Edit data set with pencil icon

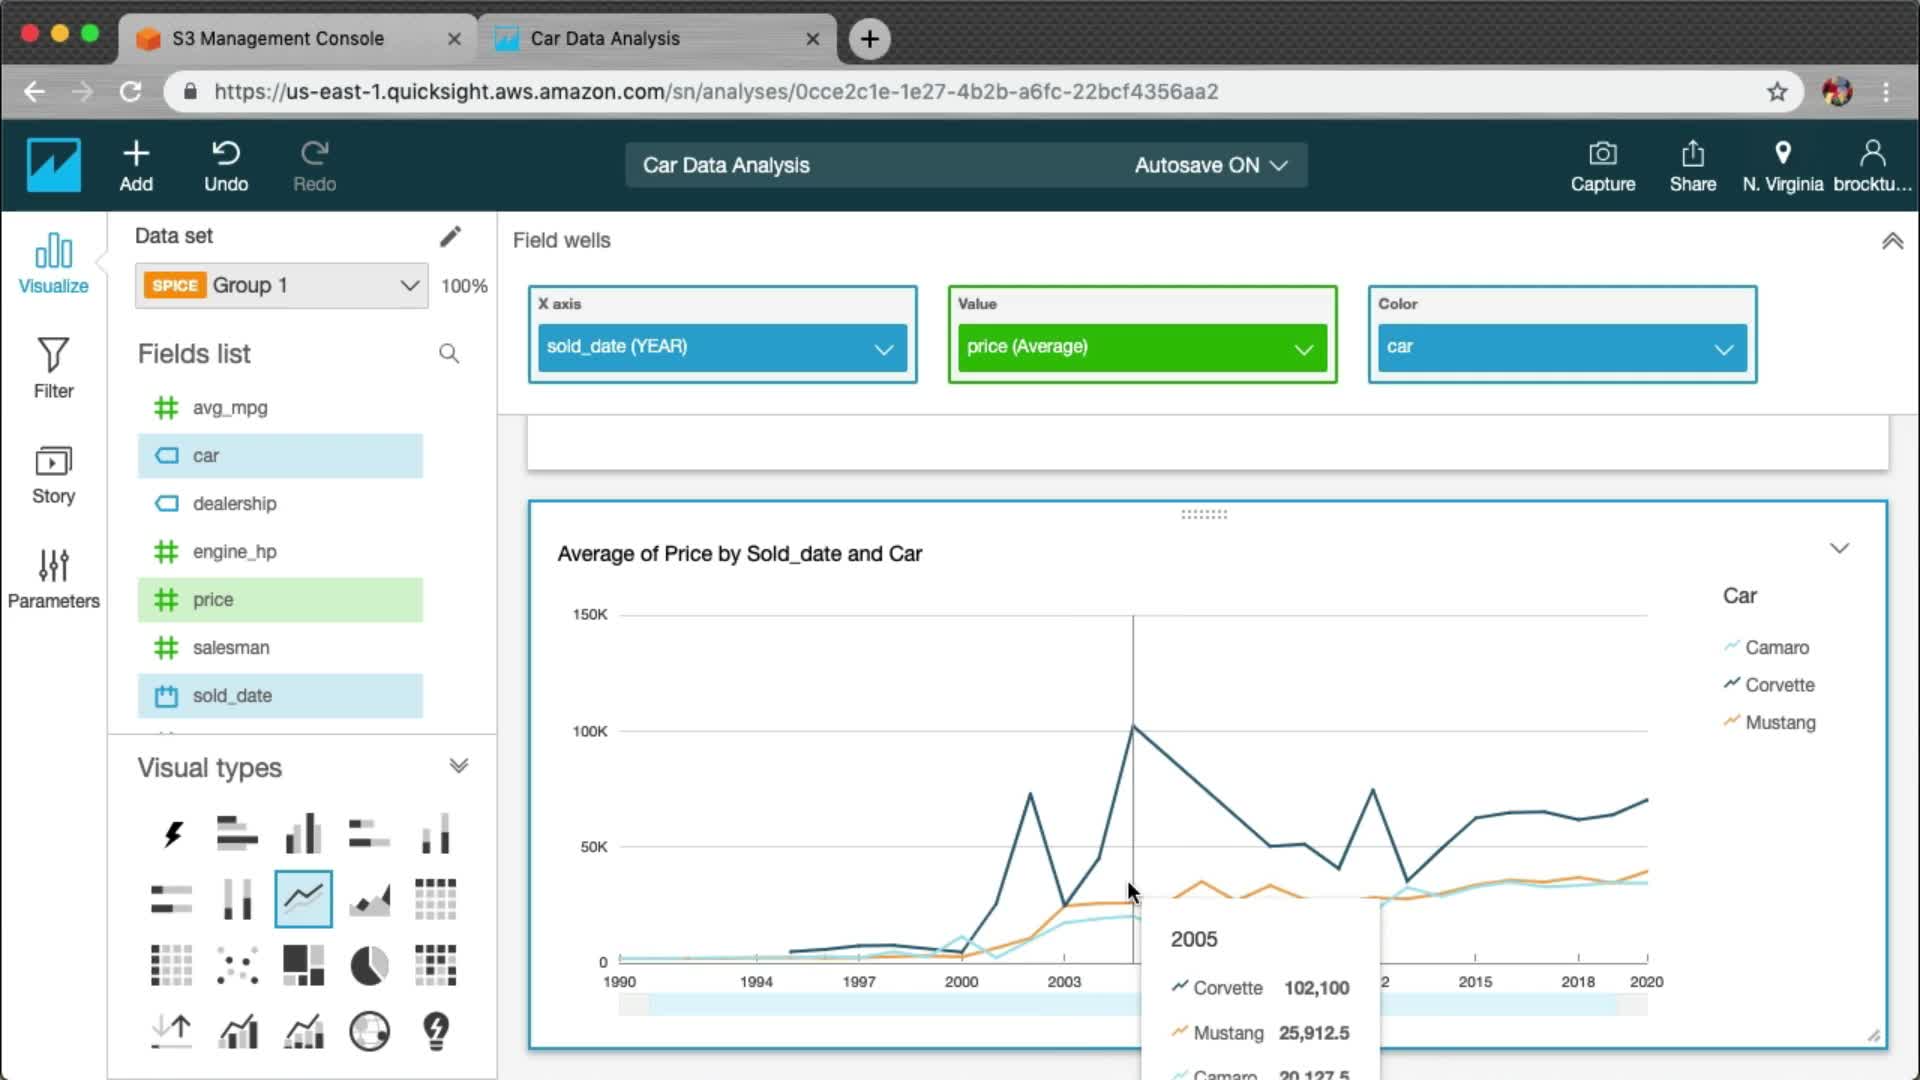450,236
